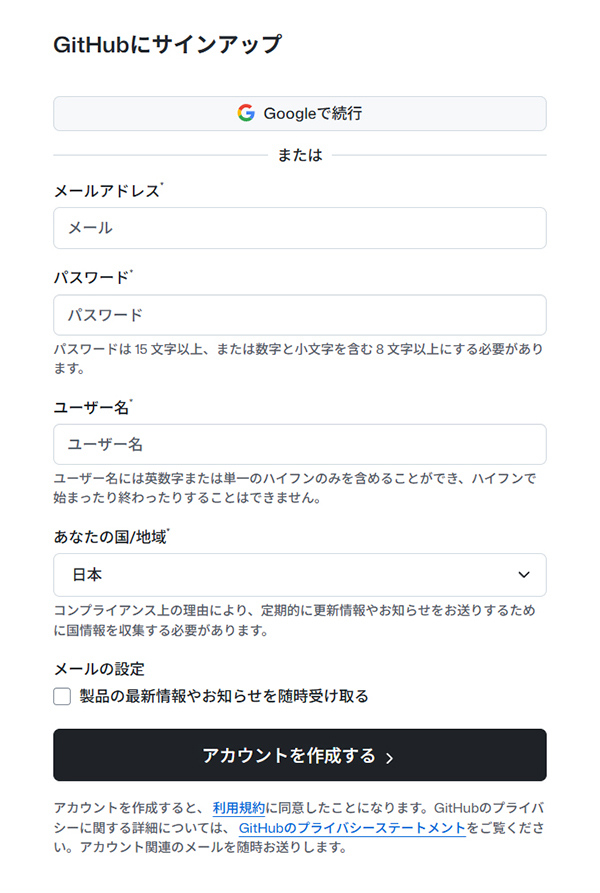
Task: Open GitHubのプライバシーステートメント link
Action: point(352,828)
